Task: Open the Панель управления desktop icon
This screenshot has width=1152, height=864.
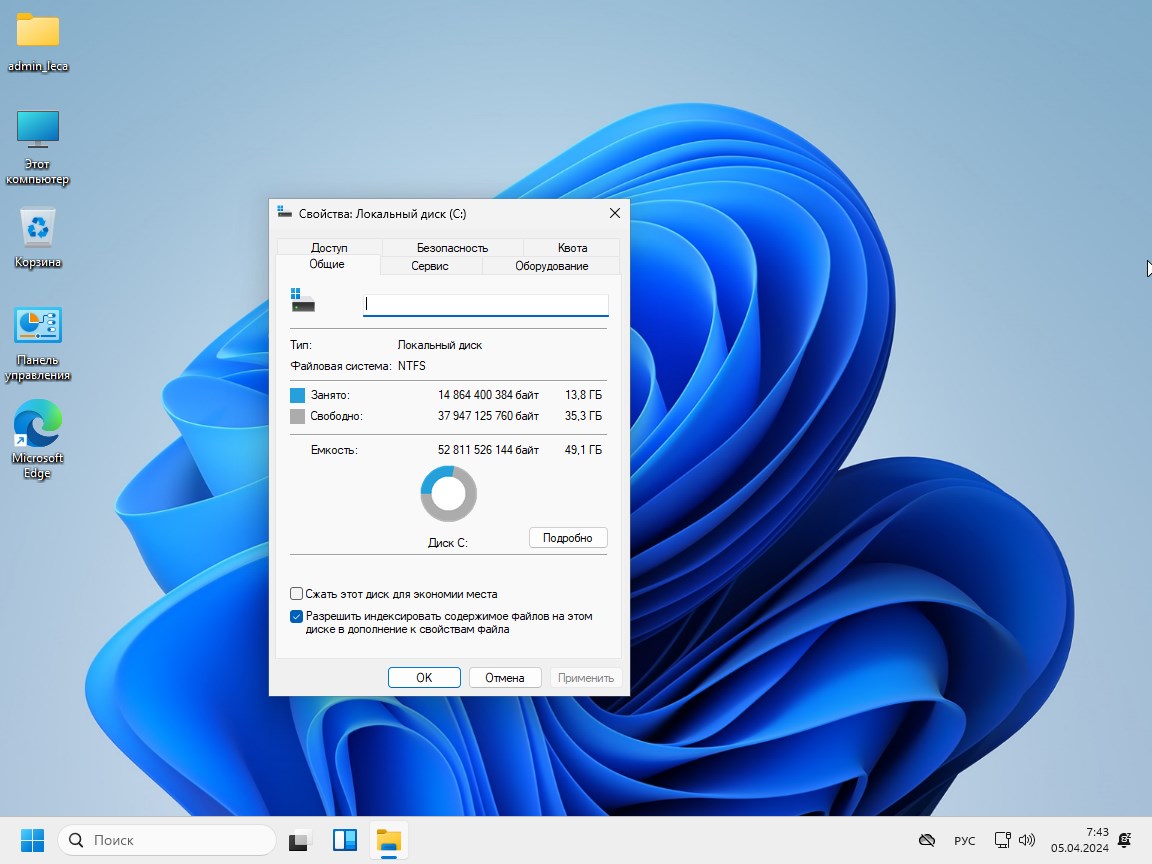Action: coord(38,326)
